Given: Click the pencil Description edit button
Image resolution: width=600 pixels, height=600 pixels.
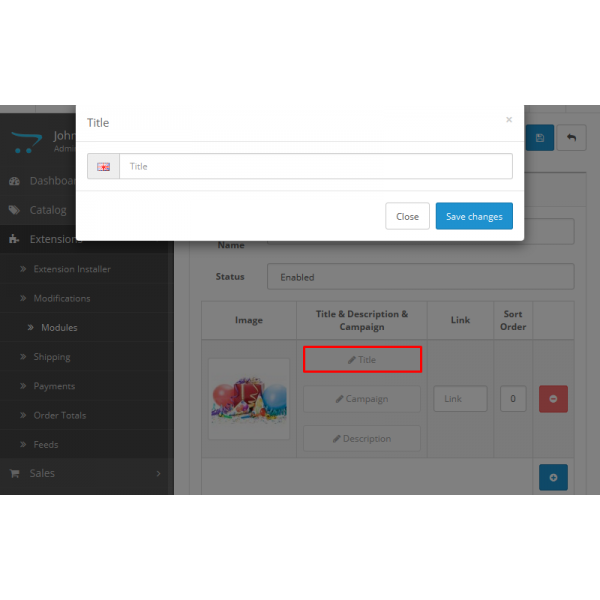Looking at the screenshot, I should (x=362, y=439).
